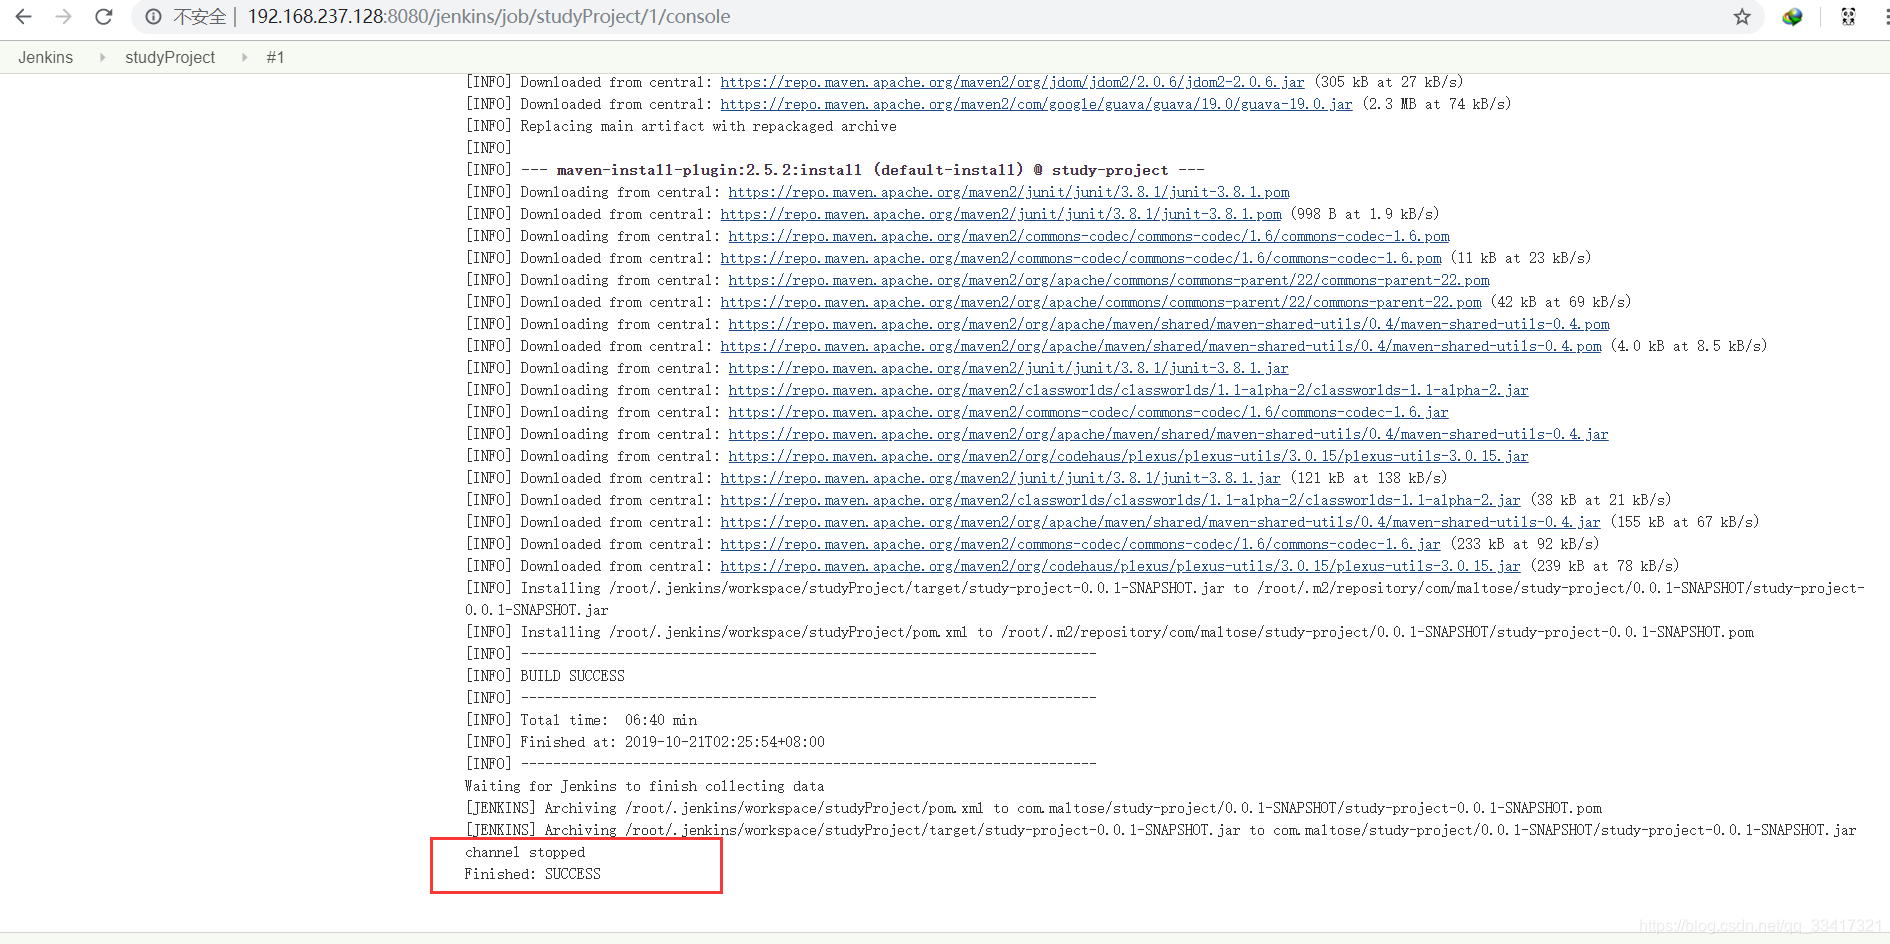
Task: Expand the arrow after studyProject breadcrumb
Action: pos(244,58)
